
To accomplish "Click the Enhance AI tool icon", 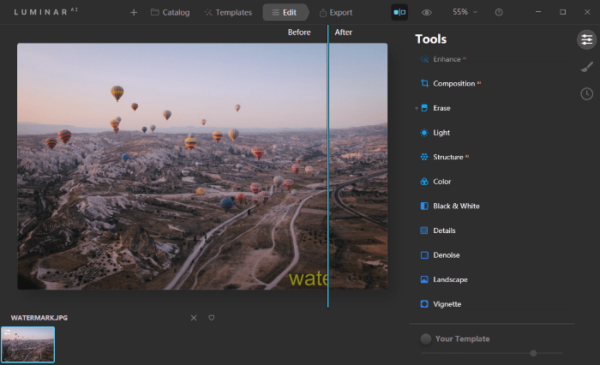I will pyautogui.click(x=424, y=59).
